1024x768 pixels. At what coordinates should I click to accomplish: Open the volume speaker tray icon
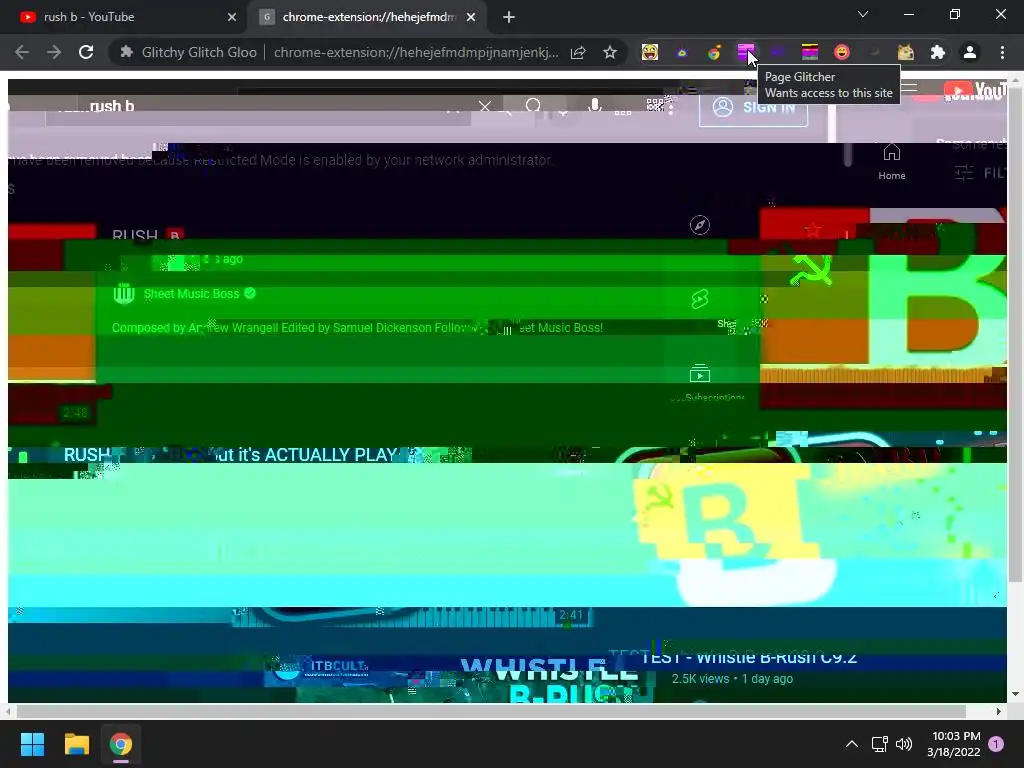[x=904, y=744]
